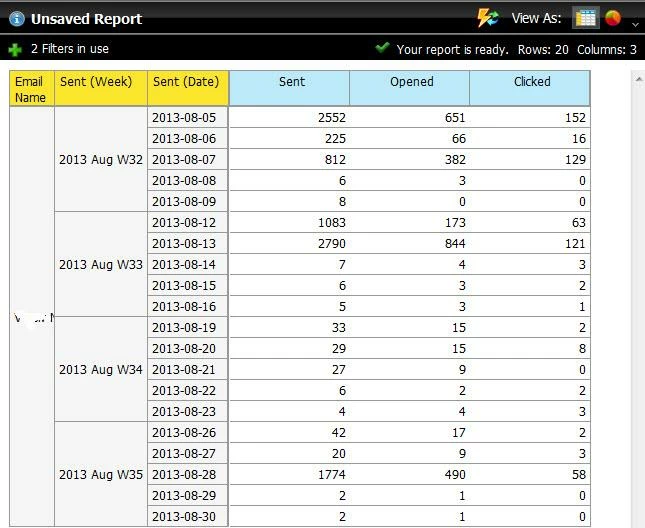
Task: Click the lightning refresh report icon
Action: click(487, 18)
